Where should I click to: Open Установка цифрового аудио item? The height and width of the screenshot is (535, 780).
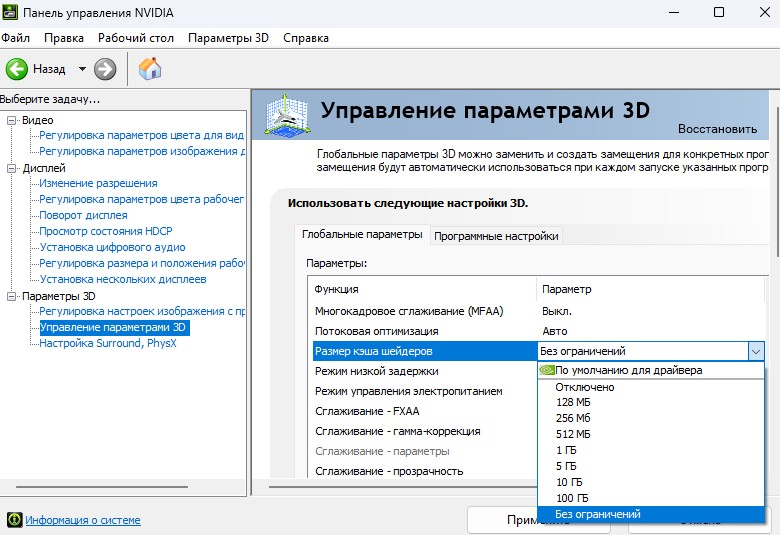point(112,247)
